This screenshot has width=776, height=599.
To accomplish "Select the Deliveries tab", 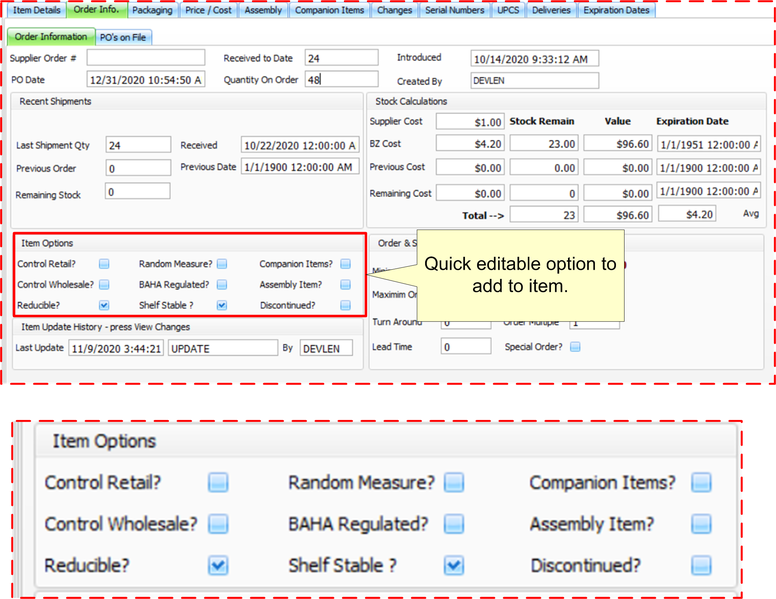I will point(551,10).
